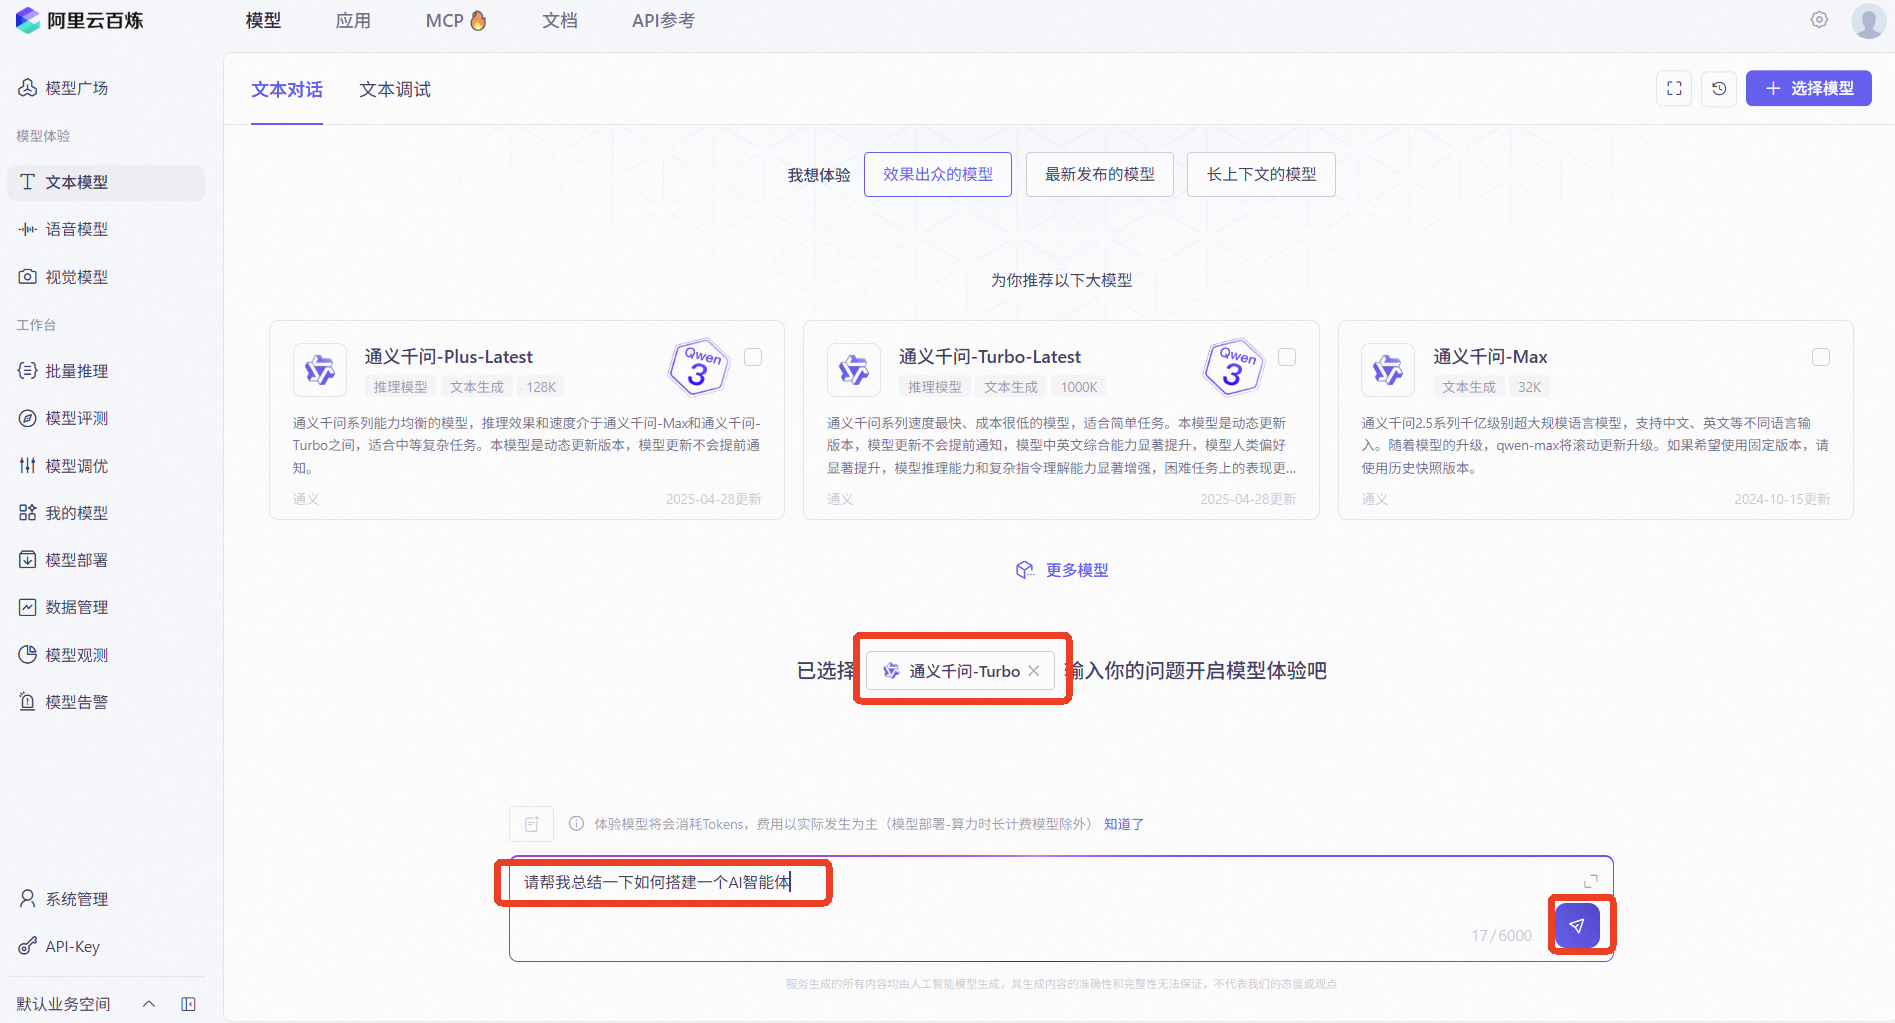Click the 默认业务空间 workspace label
Screen dimensions: 1895x1023
coord(63,1004)
